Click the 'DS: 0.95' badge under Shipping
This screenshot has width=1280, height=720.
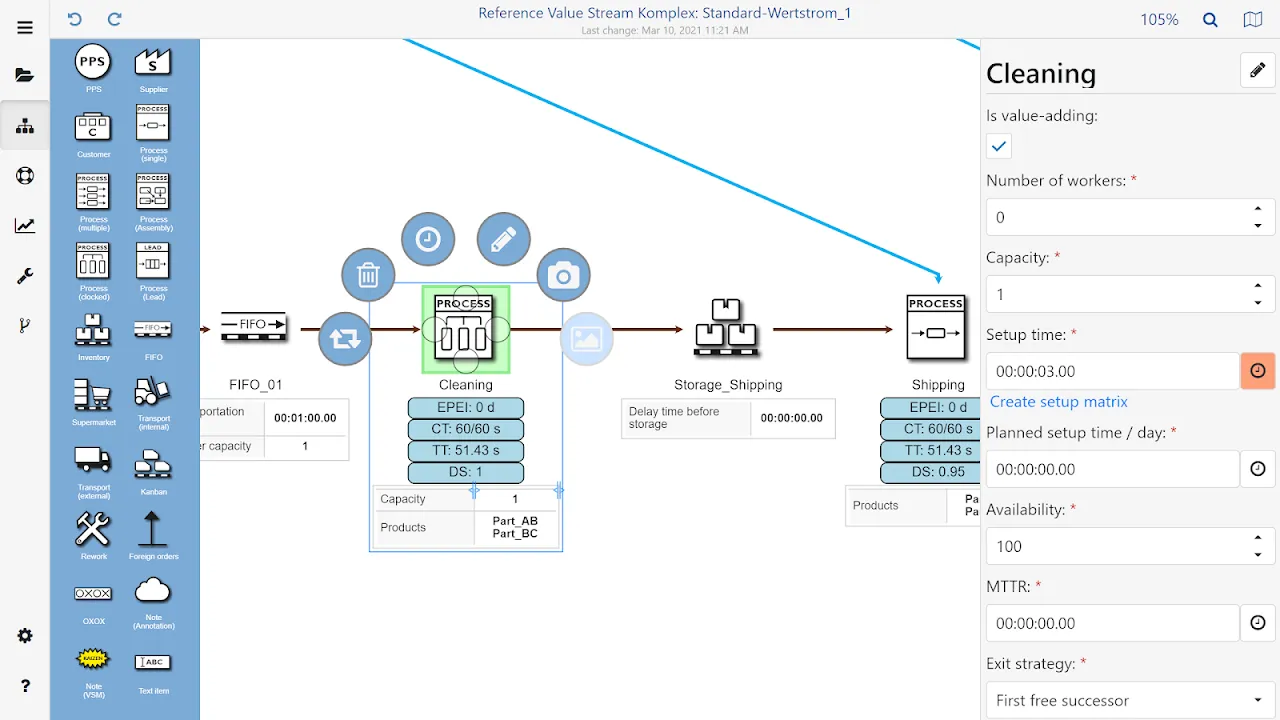pyautogui.click(x=930, y=472)
